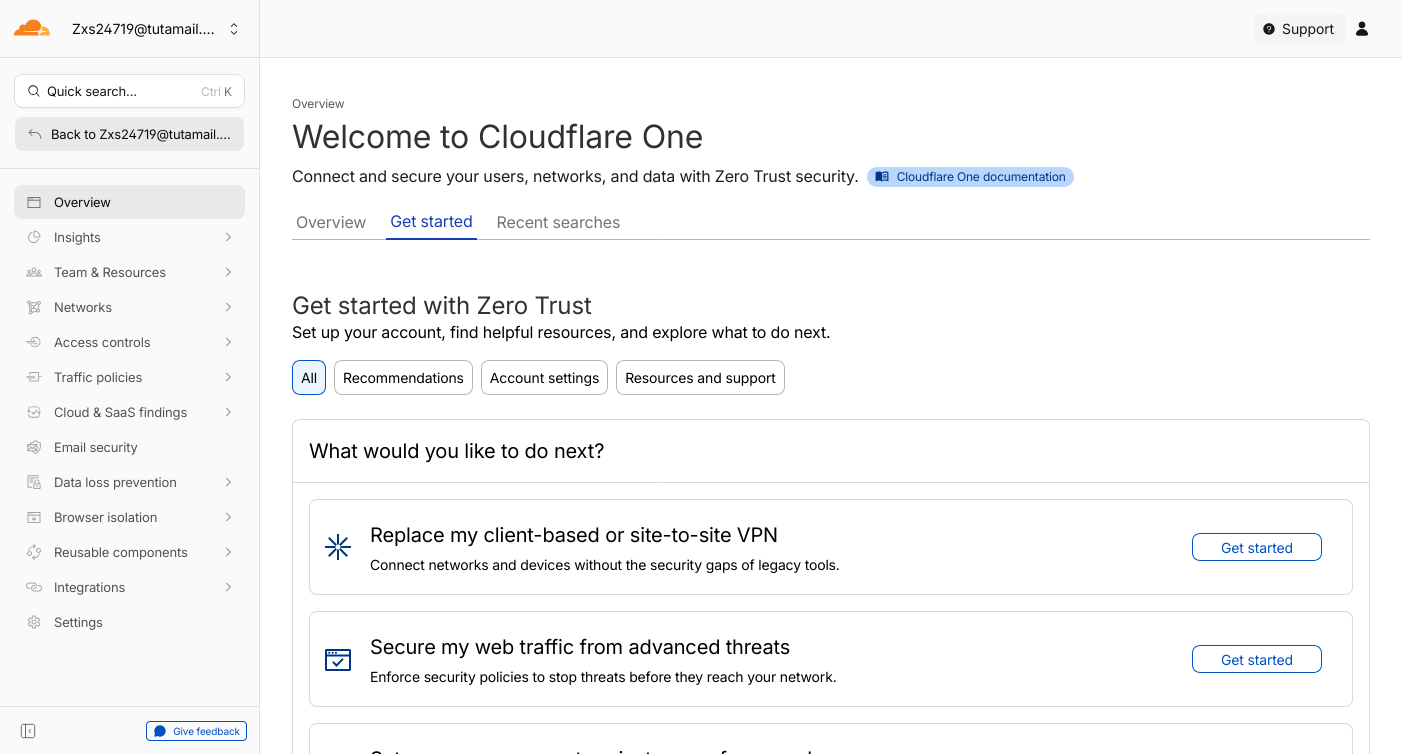Click the 'Replace my client-based or site-to-site VPN' title
The image size is (1402, 754).
point(574,535)
